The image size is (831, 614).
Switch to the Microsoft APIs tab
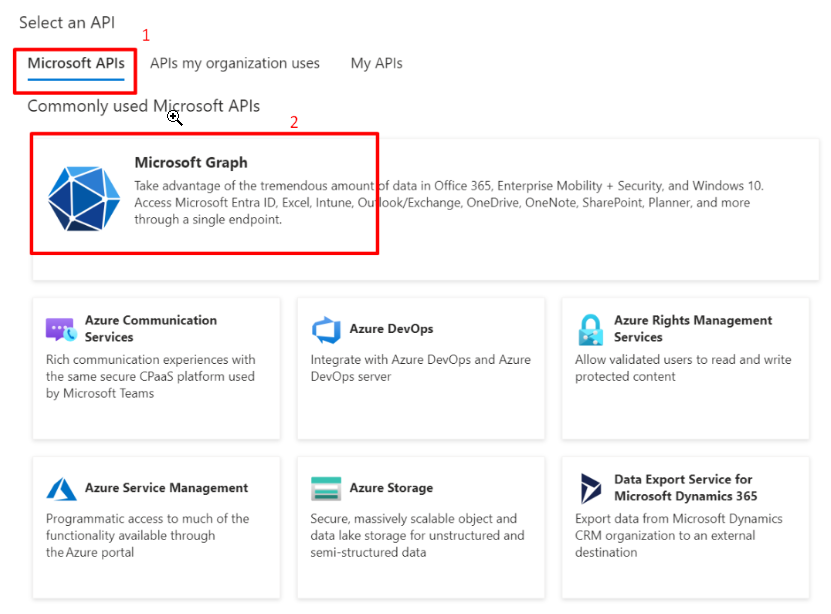point(76,63)
